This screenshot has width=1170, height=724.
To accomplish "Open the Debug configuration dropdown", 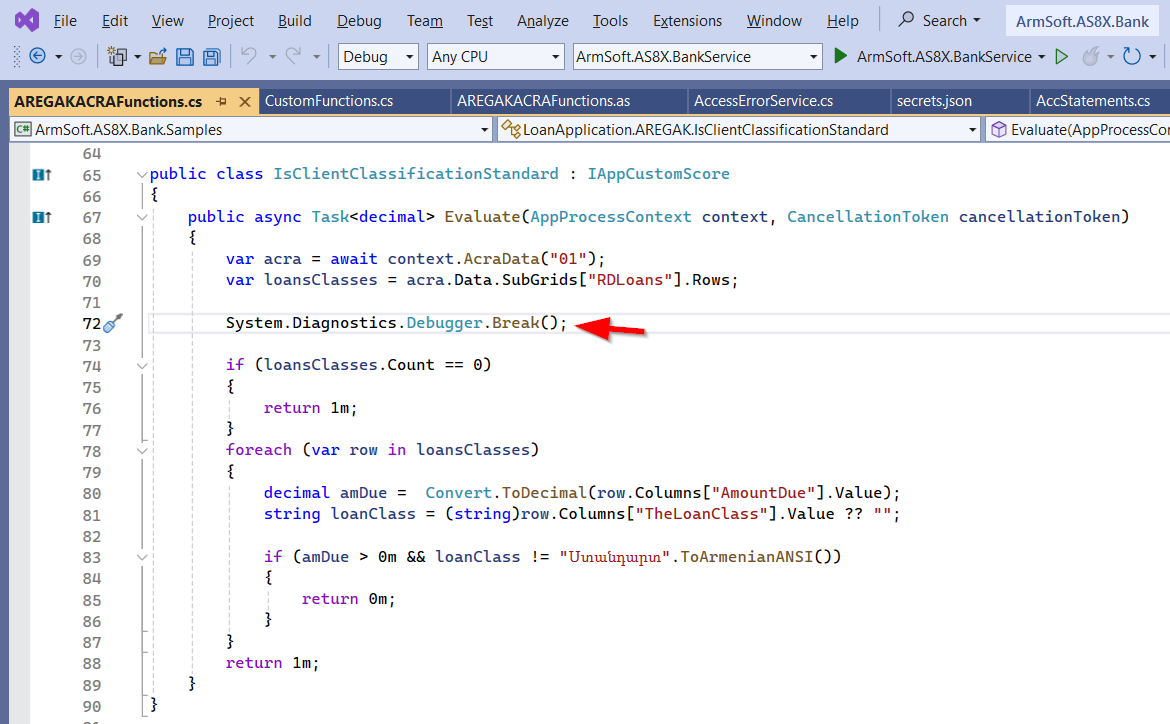I will tap(378, 57).
